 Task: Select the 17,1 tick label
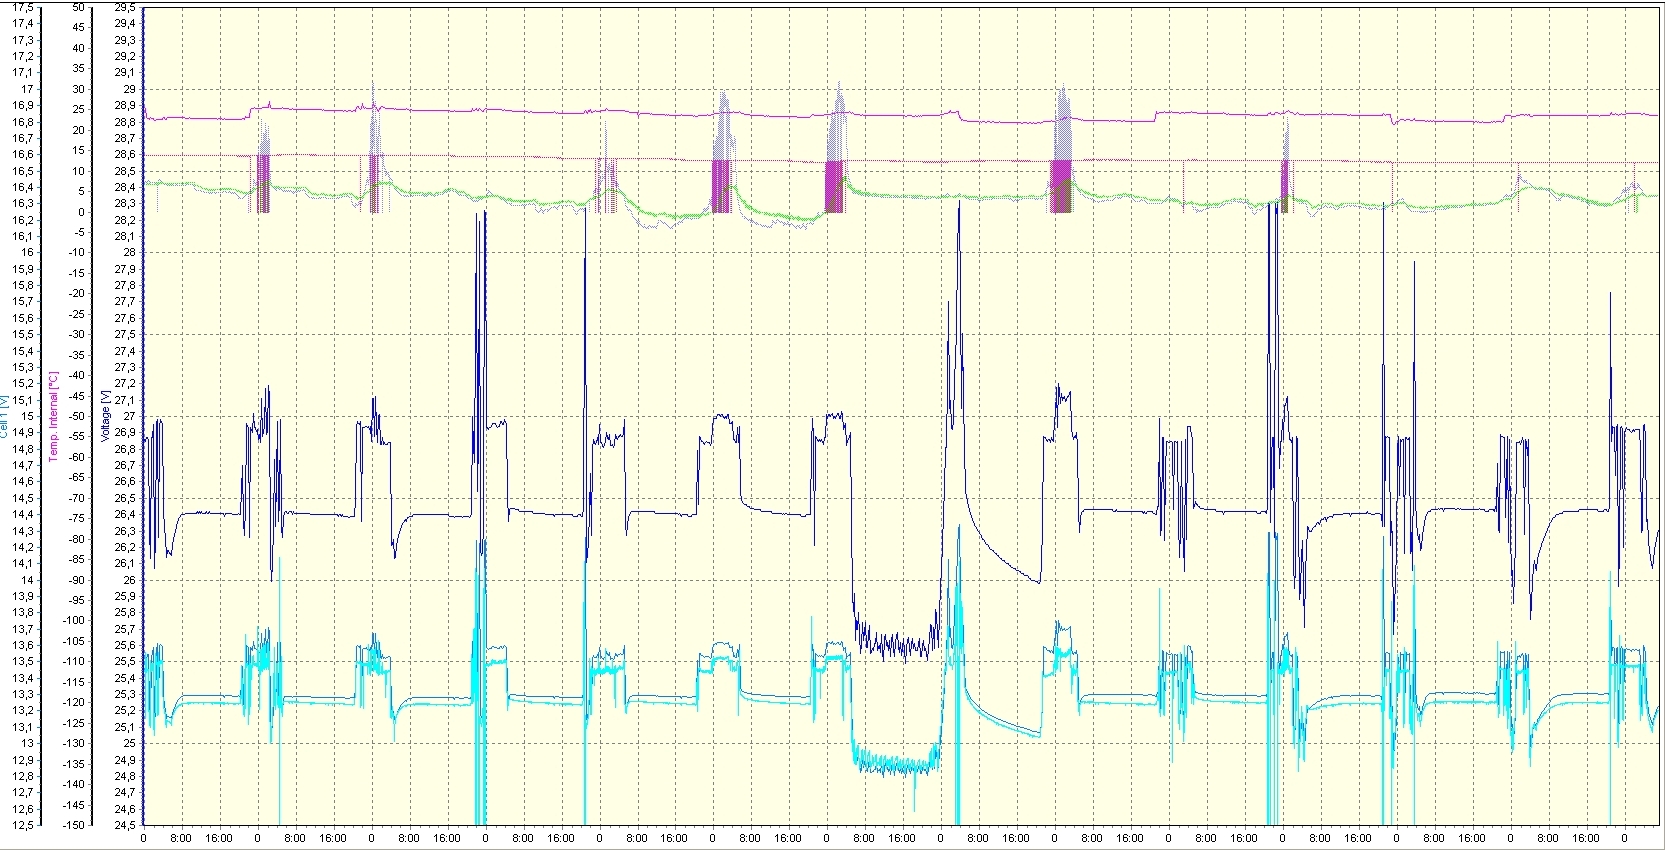tap(22, 73)
